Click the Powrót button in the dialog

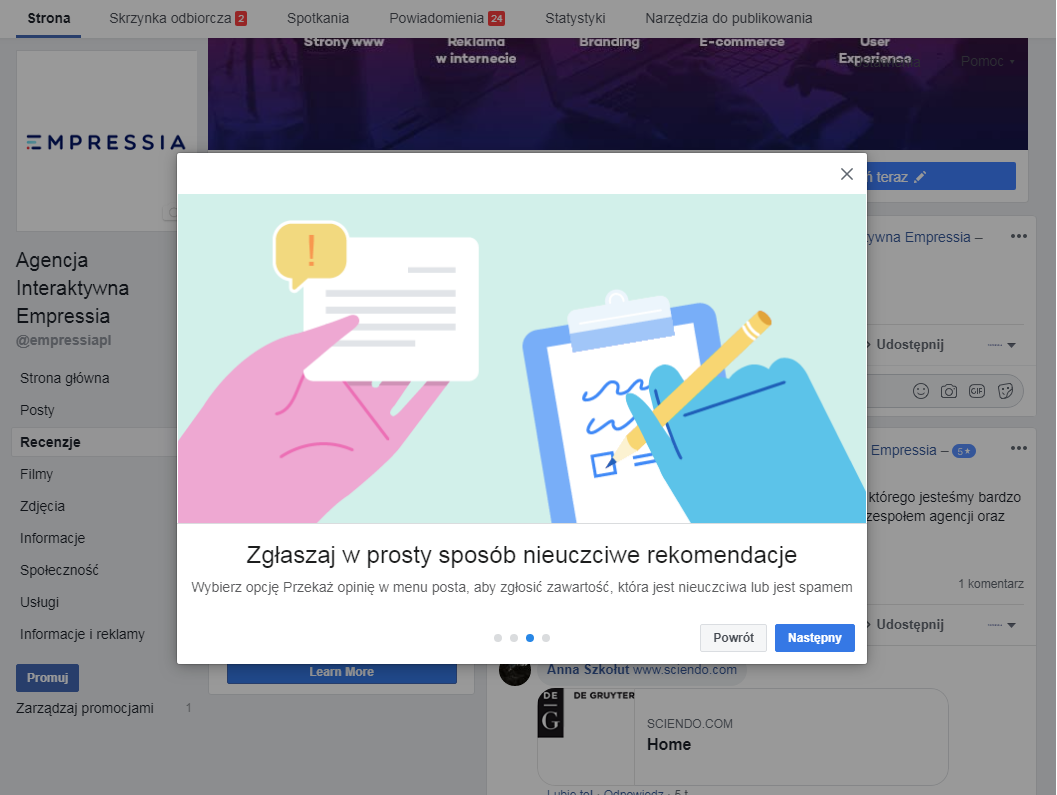click(733, 638)
